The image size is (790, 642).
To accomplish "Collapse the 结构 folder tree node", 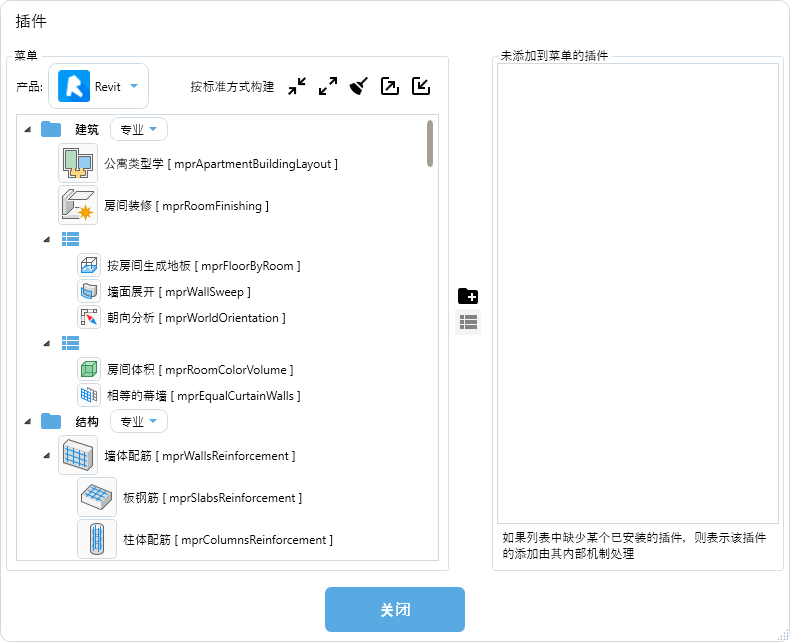I will pos(27,421).
